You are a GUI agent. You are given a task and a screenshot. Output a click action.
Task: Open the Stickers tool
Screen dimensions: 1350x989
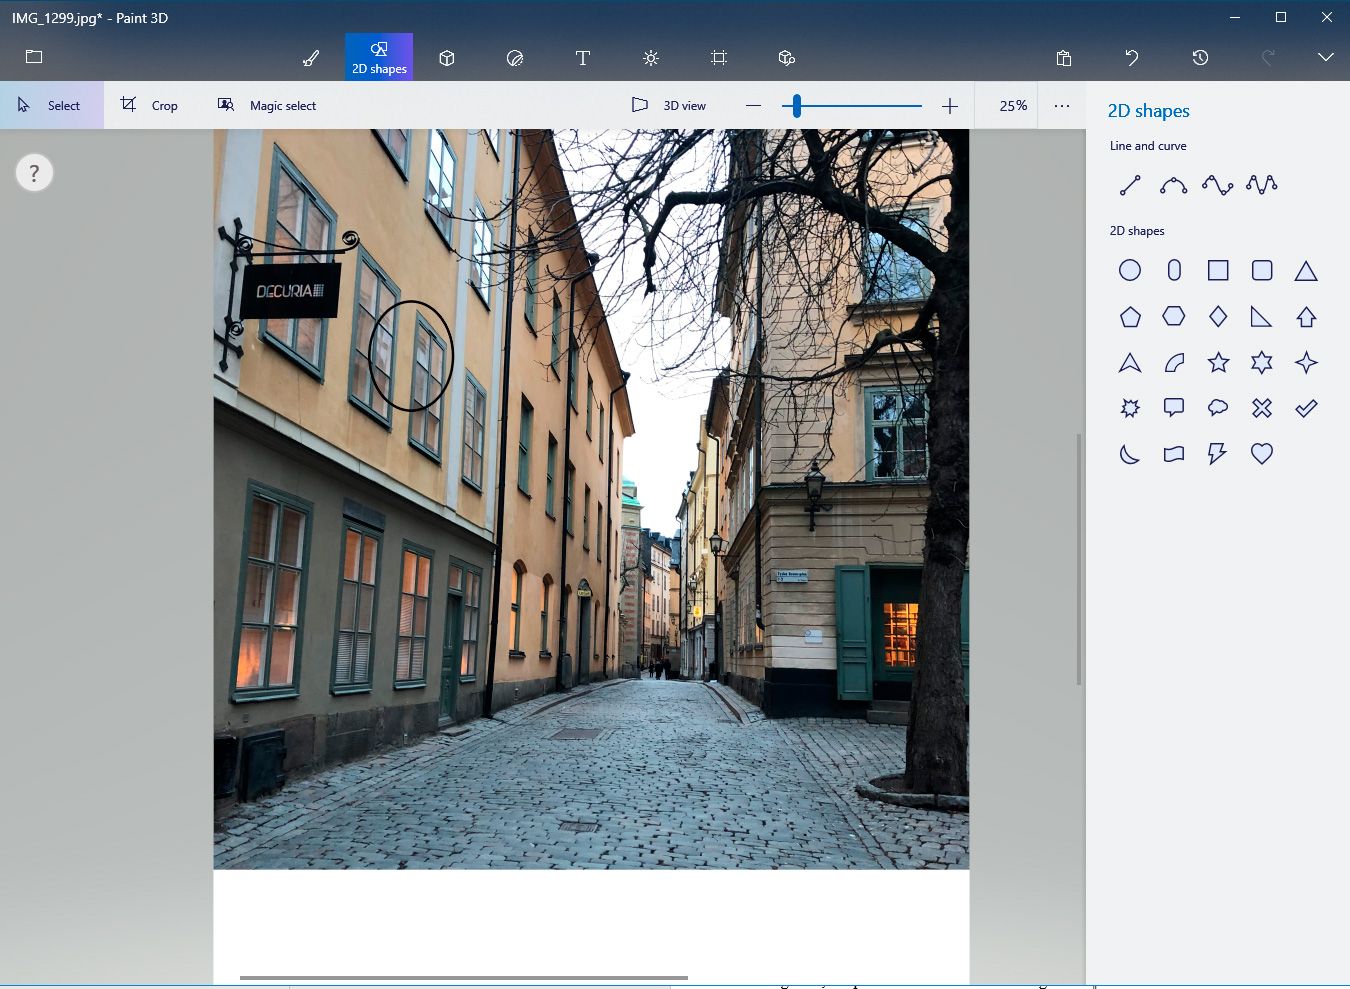pos(515,58)
